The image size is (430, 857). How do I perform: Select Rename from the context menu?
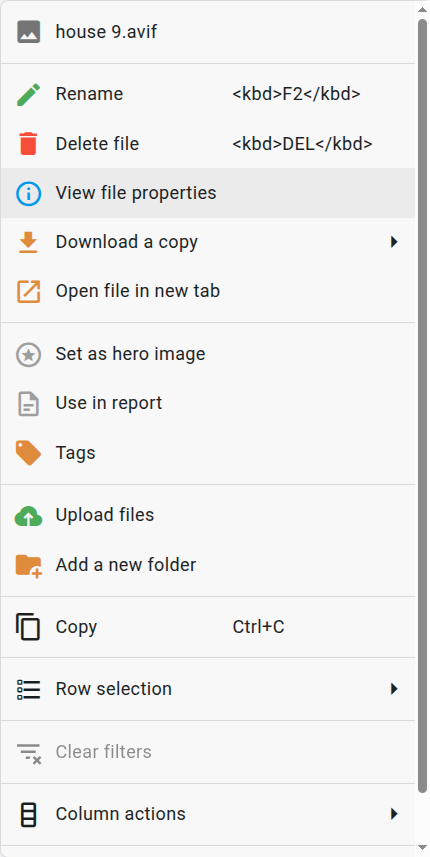208,94
